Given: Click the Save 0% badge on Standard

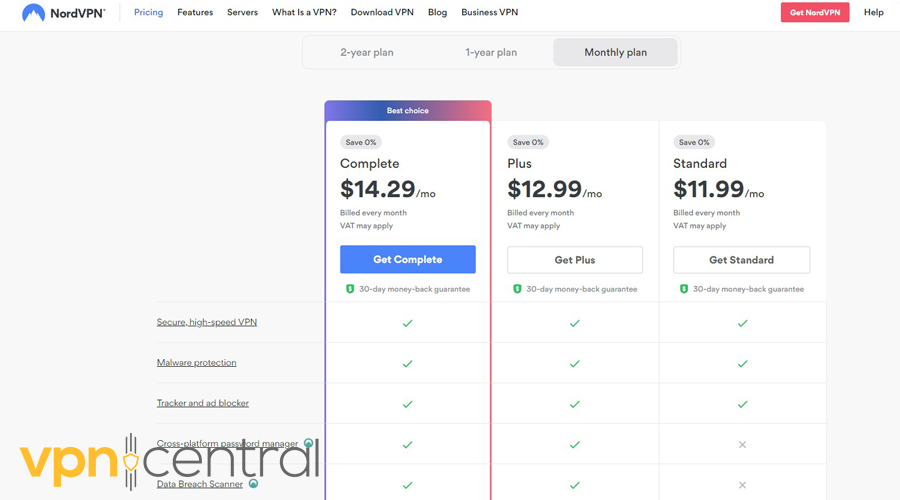Looking at the screenshot, I should 694,142.
